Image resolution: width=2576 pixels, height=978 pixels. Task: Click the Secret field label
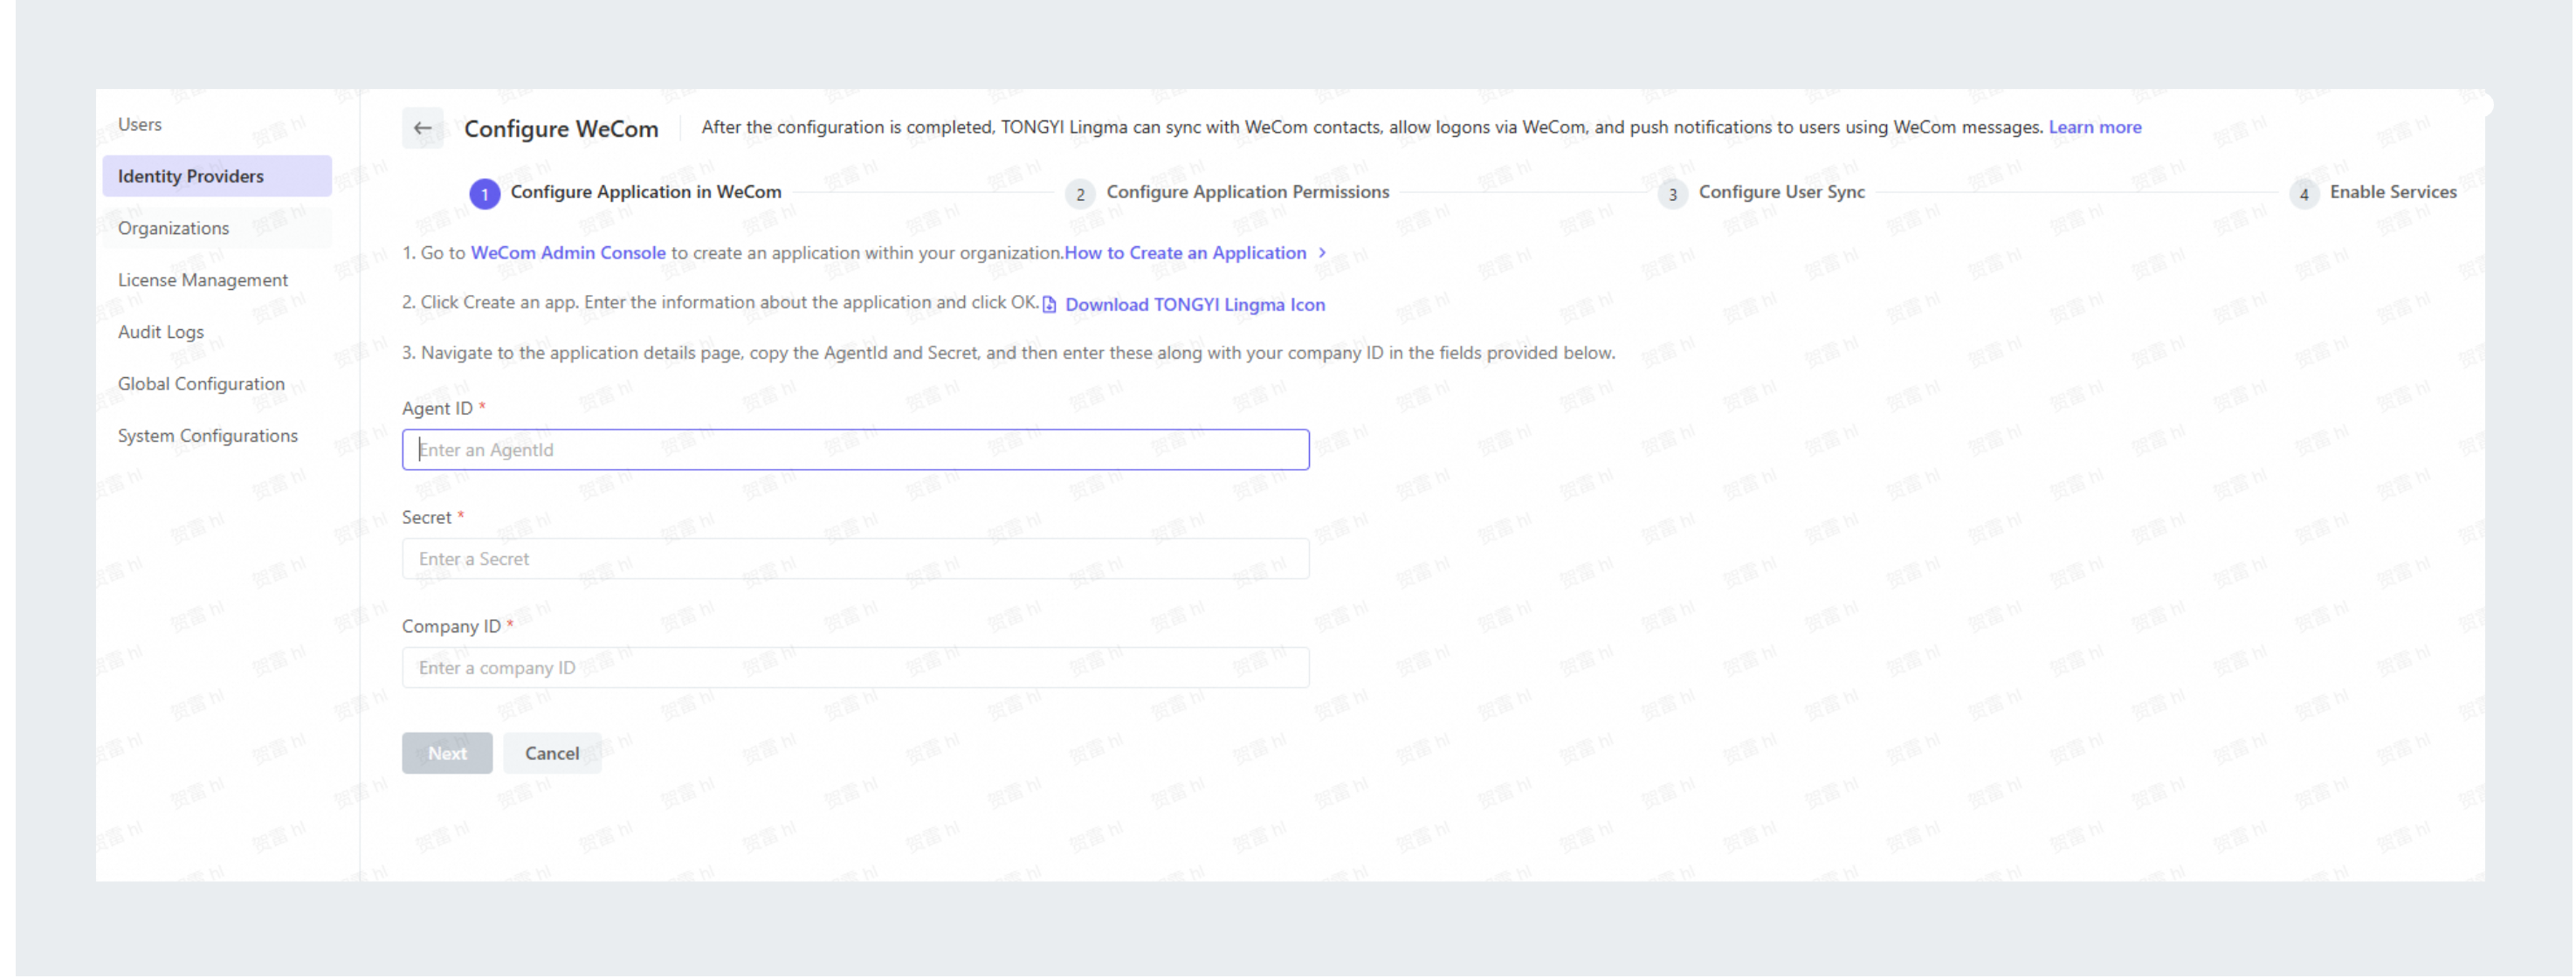coord(427,517)
